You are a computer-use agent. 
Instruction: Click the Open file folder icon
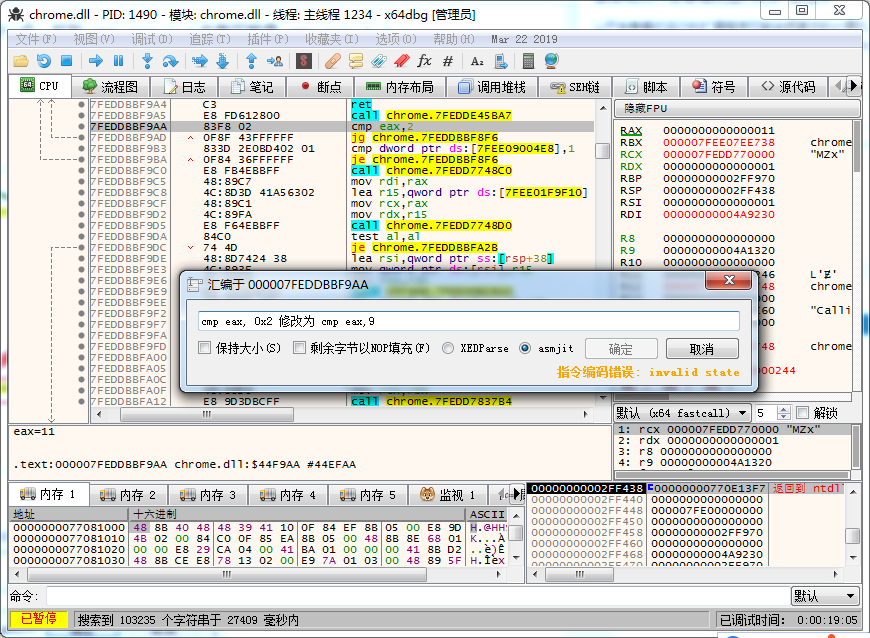21,61
